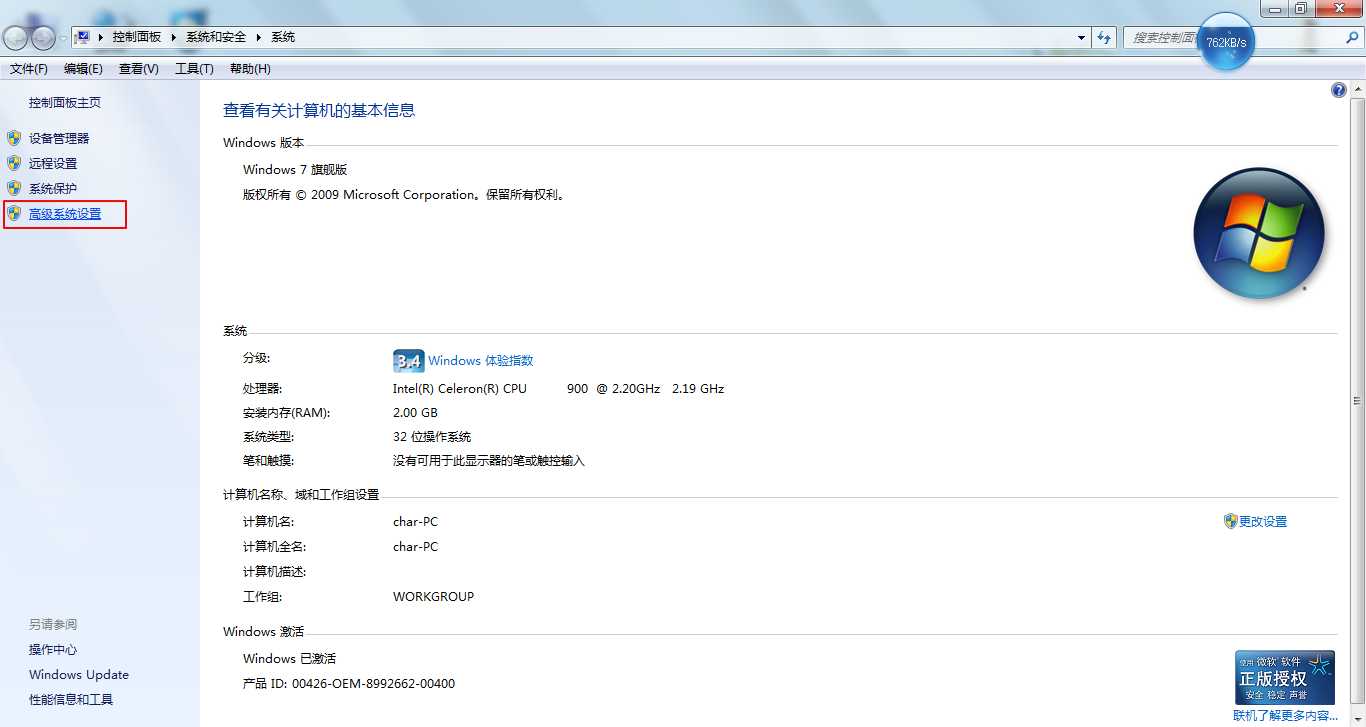Click 更改设置 link
The image size is (1366, 727).
[1263, 522]
